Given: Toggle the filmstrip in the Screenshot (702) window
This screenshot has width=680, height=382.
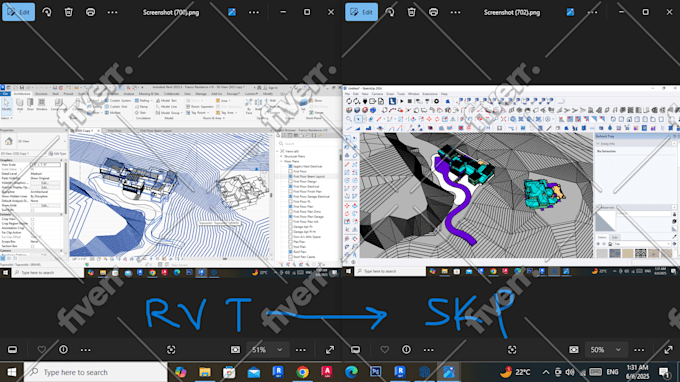Looking at the screenshot, I should click(x=355, y=349).
